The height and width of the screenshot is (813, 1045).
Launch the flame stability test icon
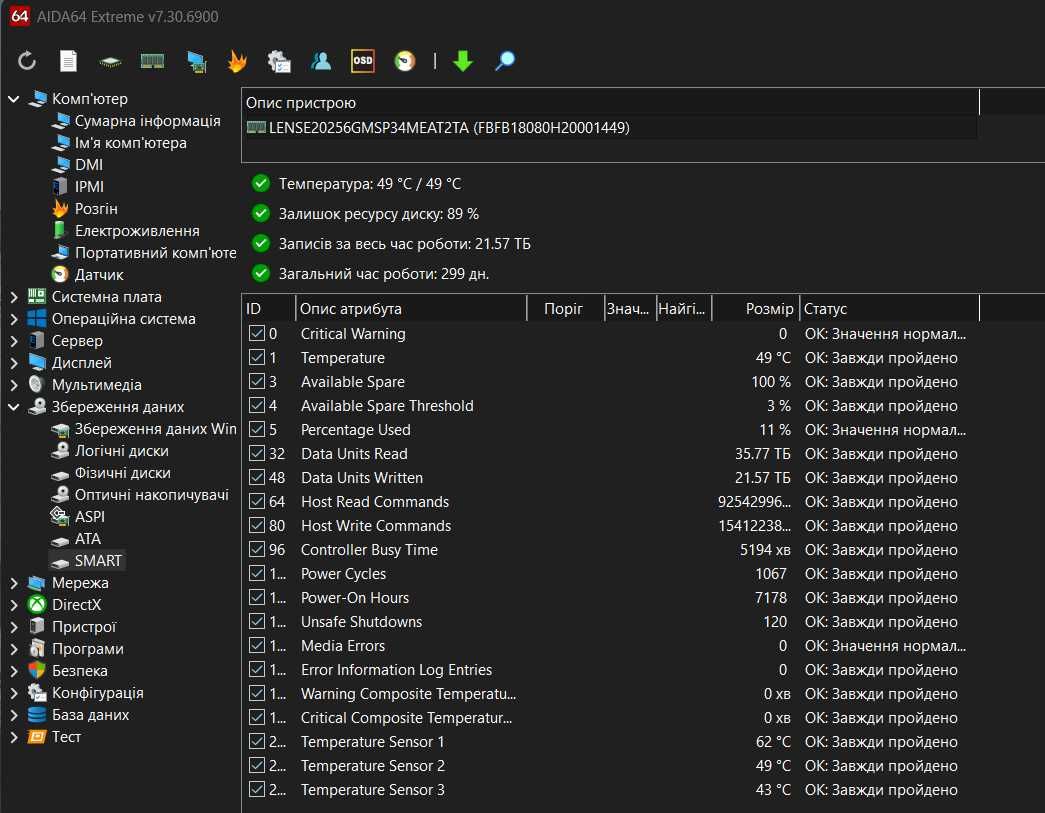237,61
